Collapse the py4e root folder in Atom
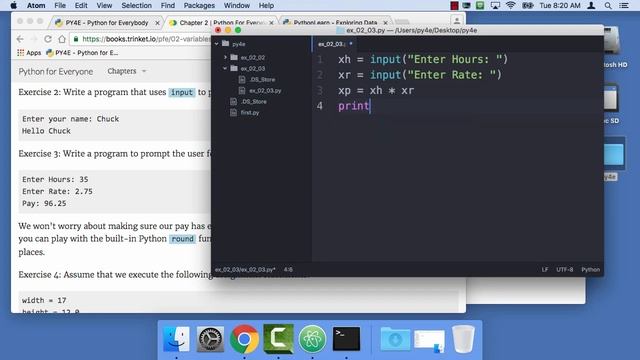Screen dimensions: 640x360 [x=217, y=44]
